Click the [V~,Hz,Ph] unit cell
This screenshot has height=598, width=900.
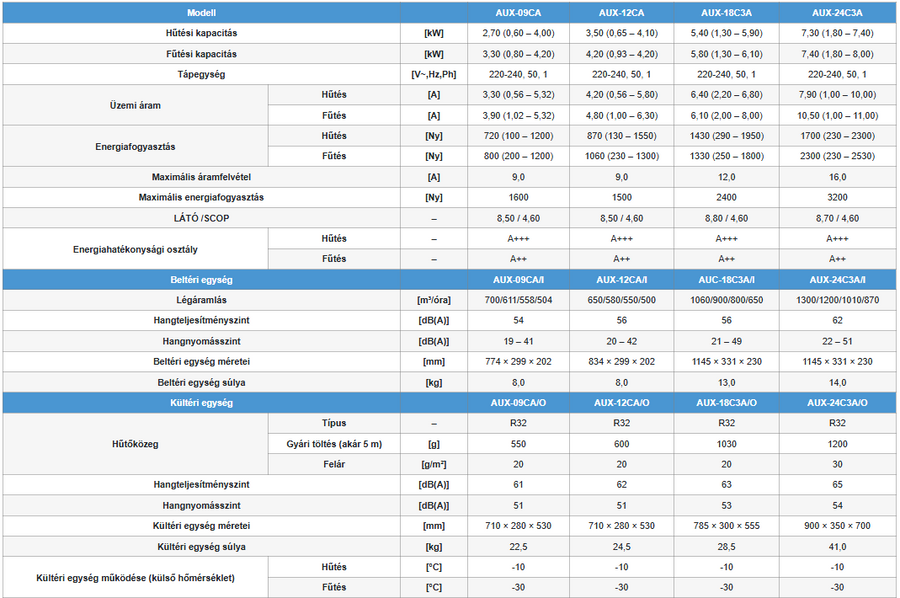point(434,74)
